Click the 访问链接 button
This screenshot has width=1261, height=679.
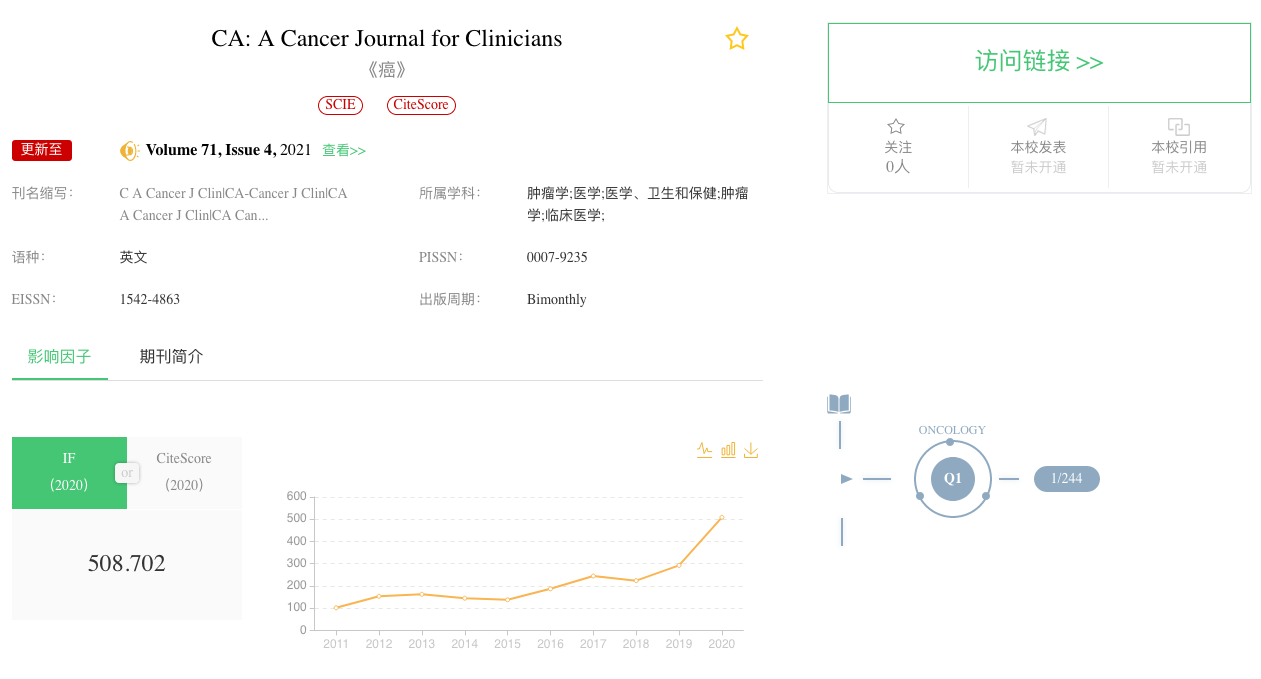[x=1039, y=62]
